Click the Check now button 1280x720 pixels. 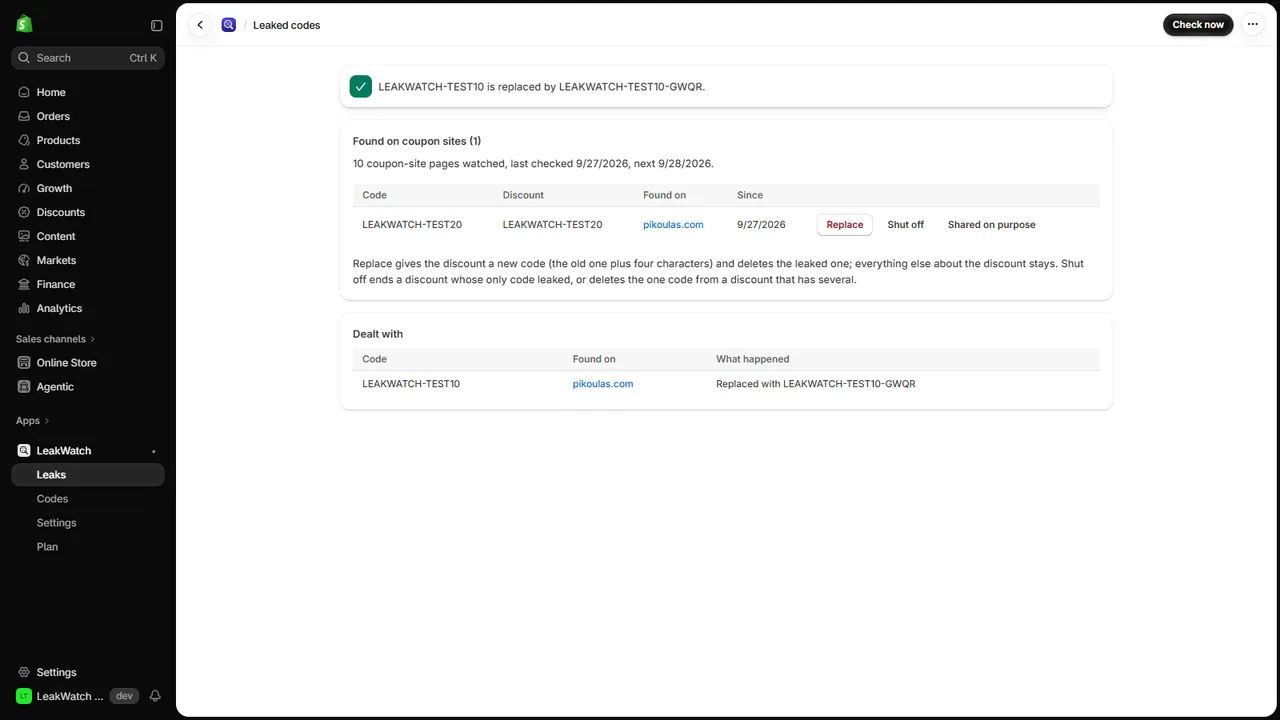coord(1198,24)
